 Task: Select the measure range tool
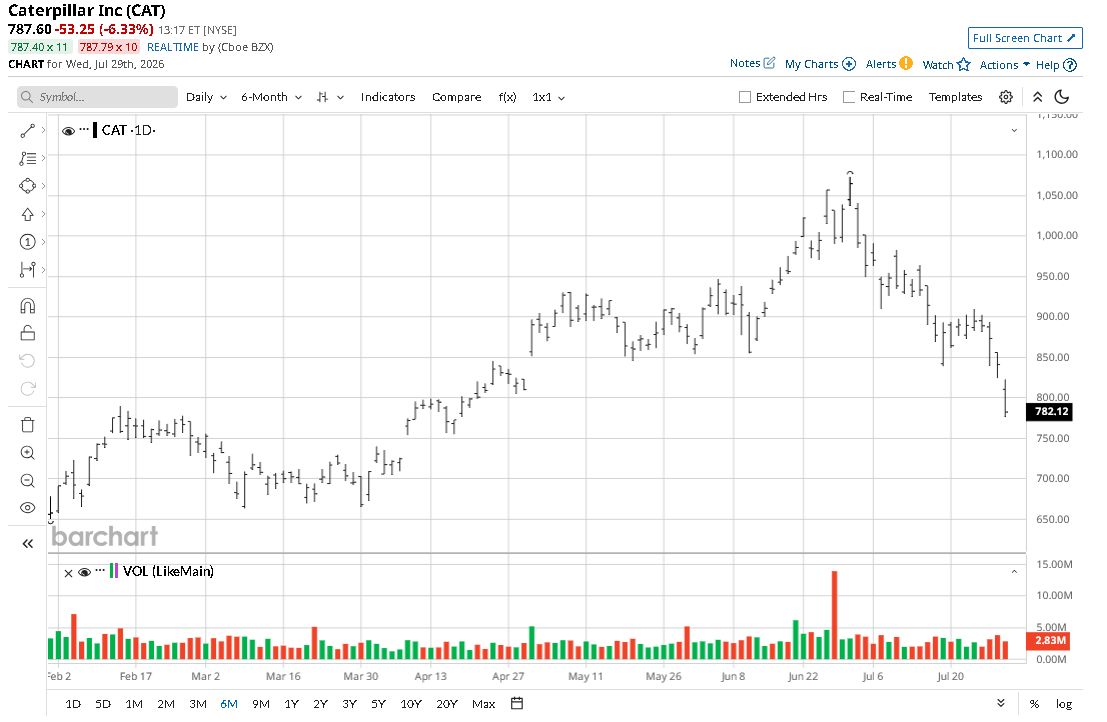pos(28,270)
